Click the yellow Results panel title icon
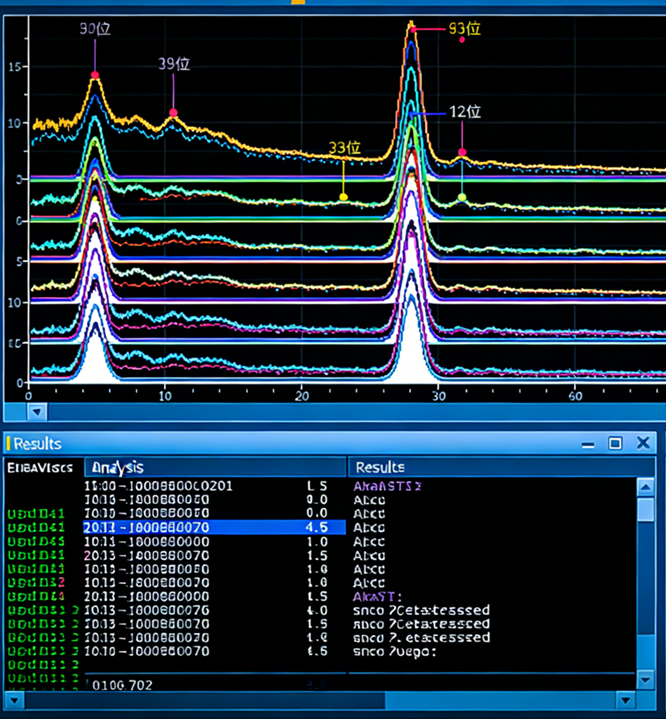This screenshot has width=666, height=719. [x=9, y=443]
